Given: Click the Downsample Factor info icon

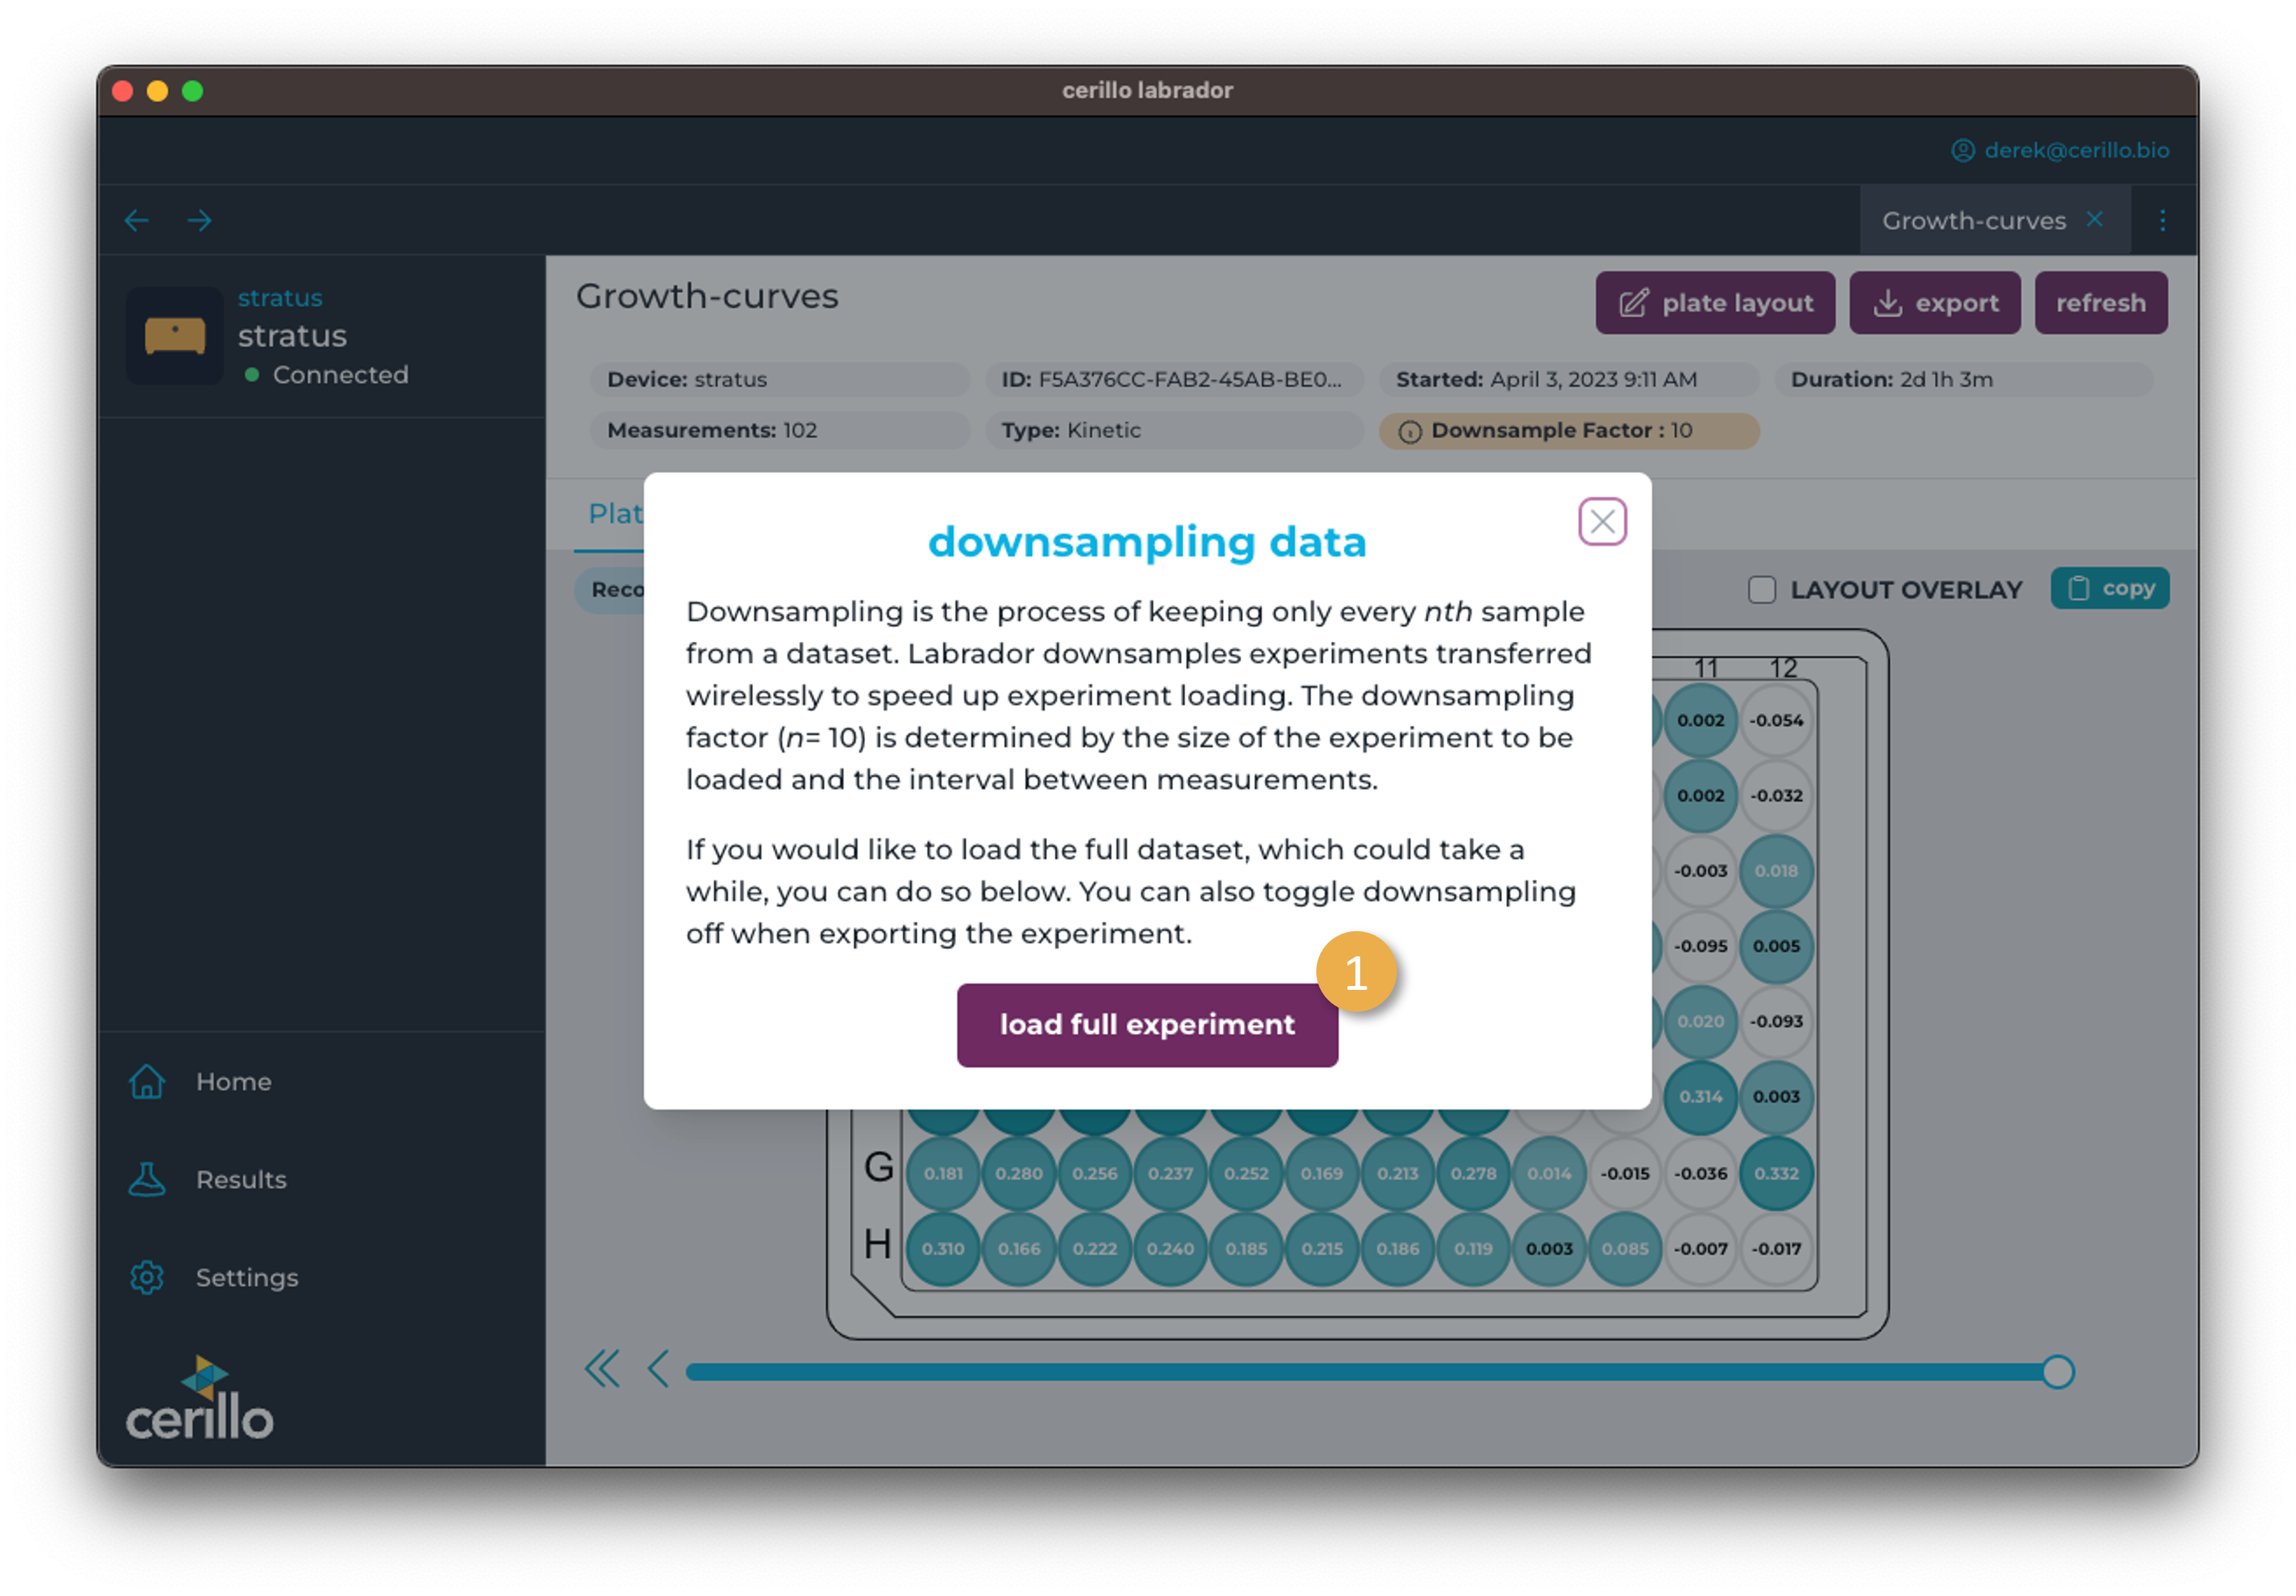Looking at the screenshot, I should [1412, 431].
